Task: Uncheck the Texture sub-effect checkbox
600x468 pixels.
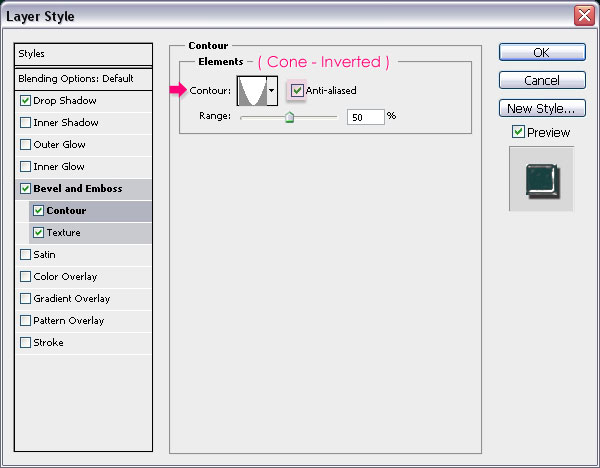Action: pos(38,233)
